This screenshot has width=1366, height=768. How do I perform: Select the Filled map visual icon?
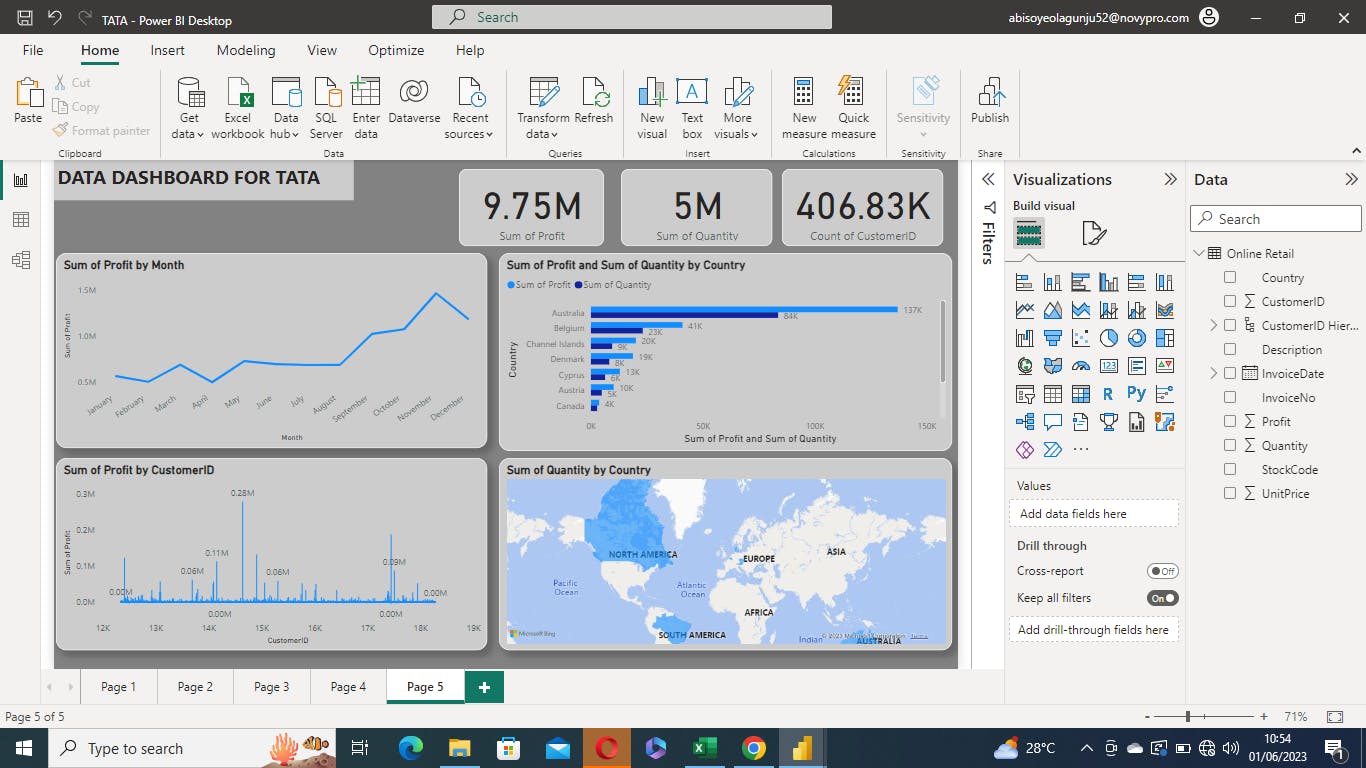click(x=1052, y=366)
